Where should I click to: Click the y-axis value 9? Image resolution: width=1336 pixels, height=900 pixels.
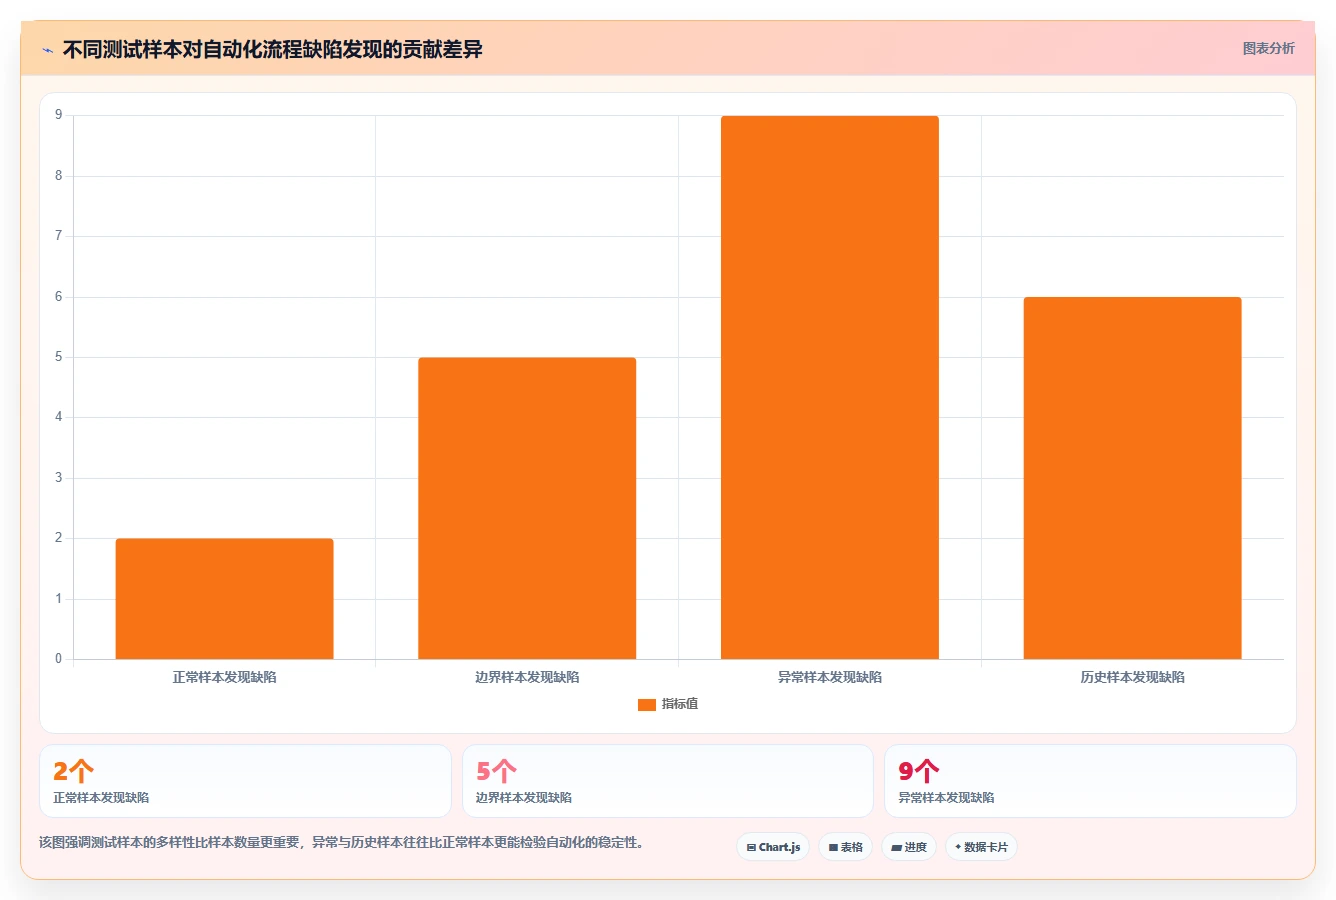pyautogui.click(x=59, y=115)
